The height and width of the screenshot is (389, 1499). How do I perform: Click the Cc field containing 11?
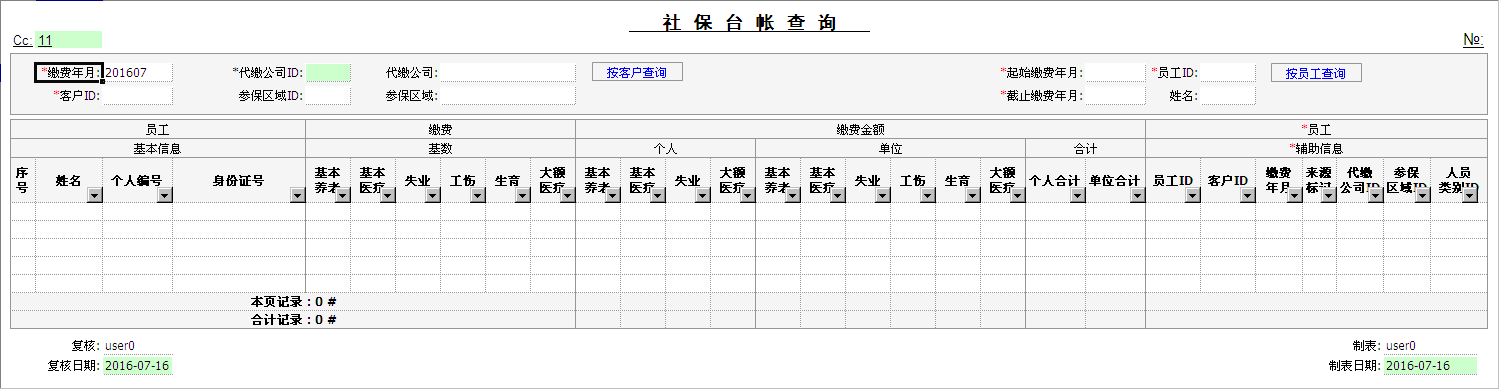(x=69, y=40)
